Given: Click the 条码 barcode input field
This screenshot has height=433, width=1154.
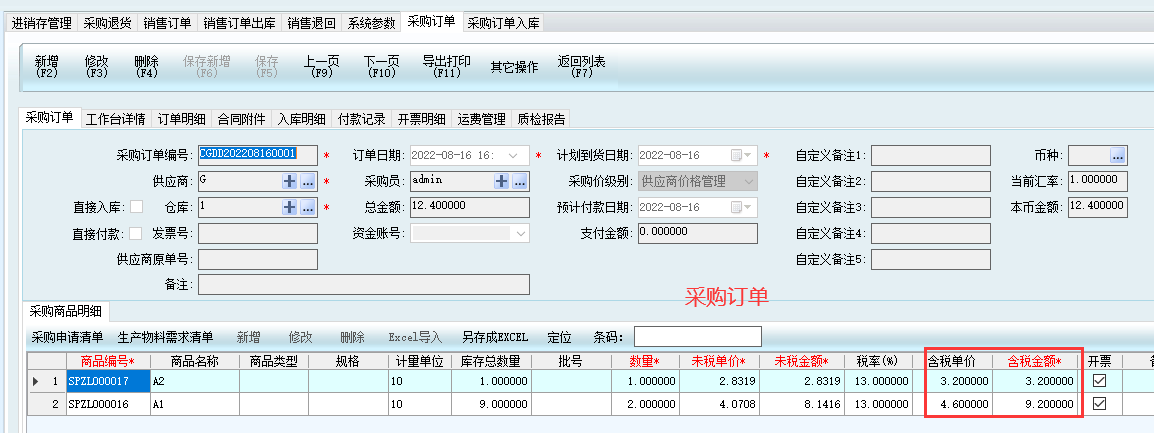Looking at the screenshot, I should [x=697, y=337].
